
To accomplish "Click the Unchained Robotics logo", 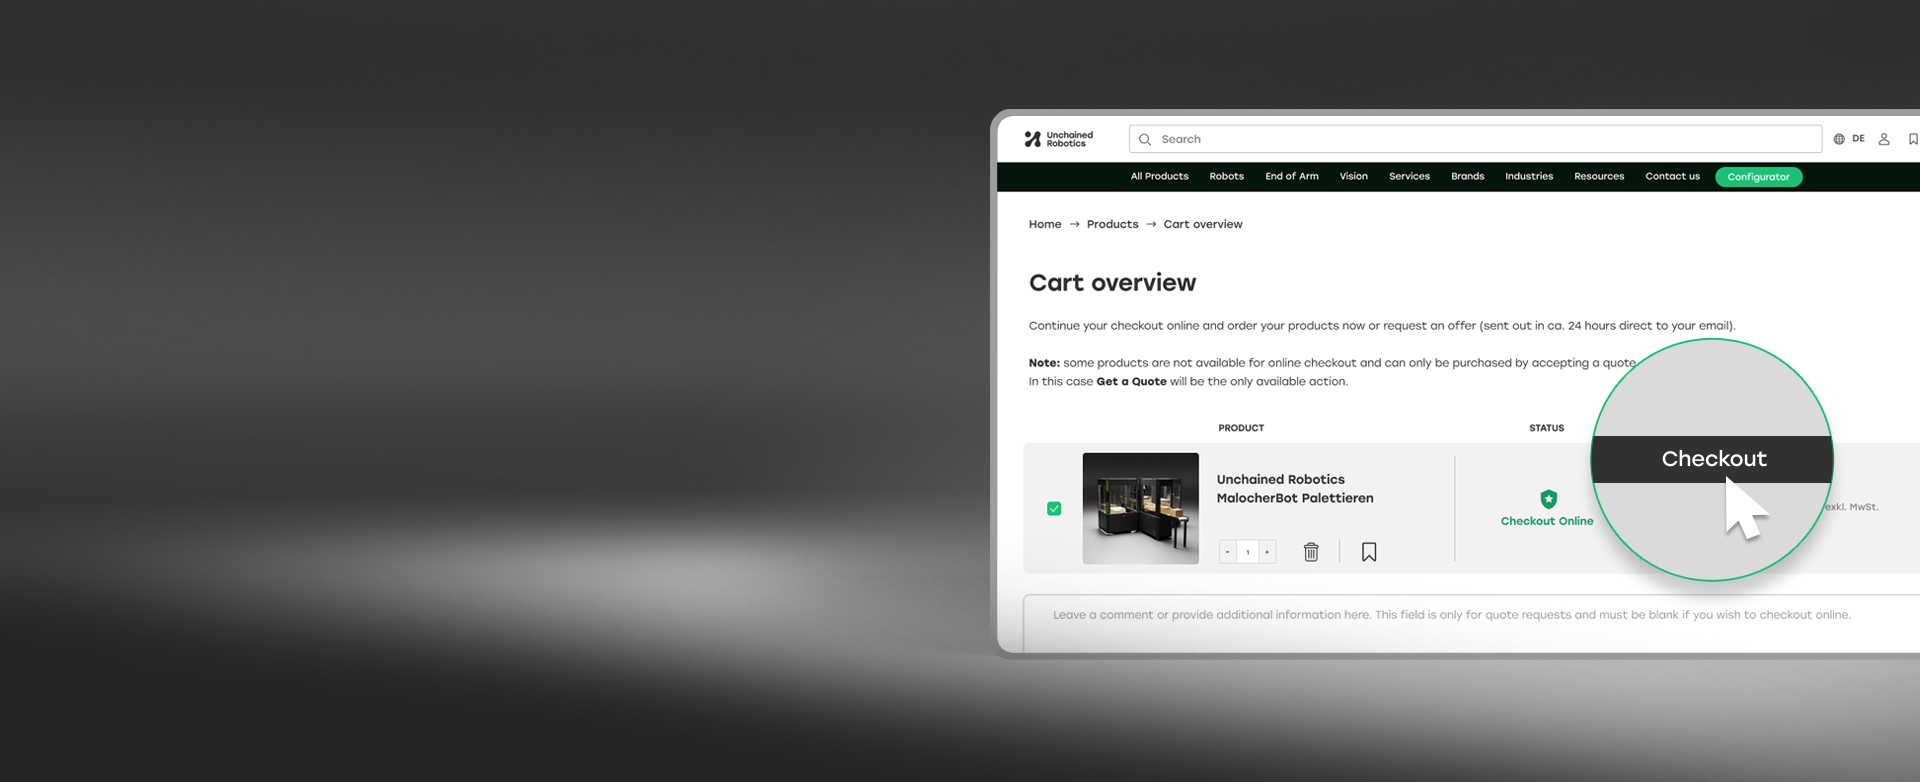I will point(1058,139).
